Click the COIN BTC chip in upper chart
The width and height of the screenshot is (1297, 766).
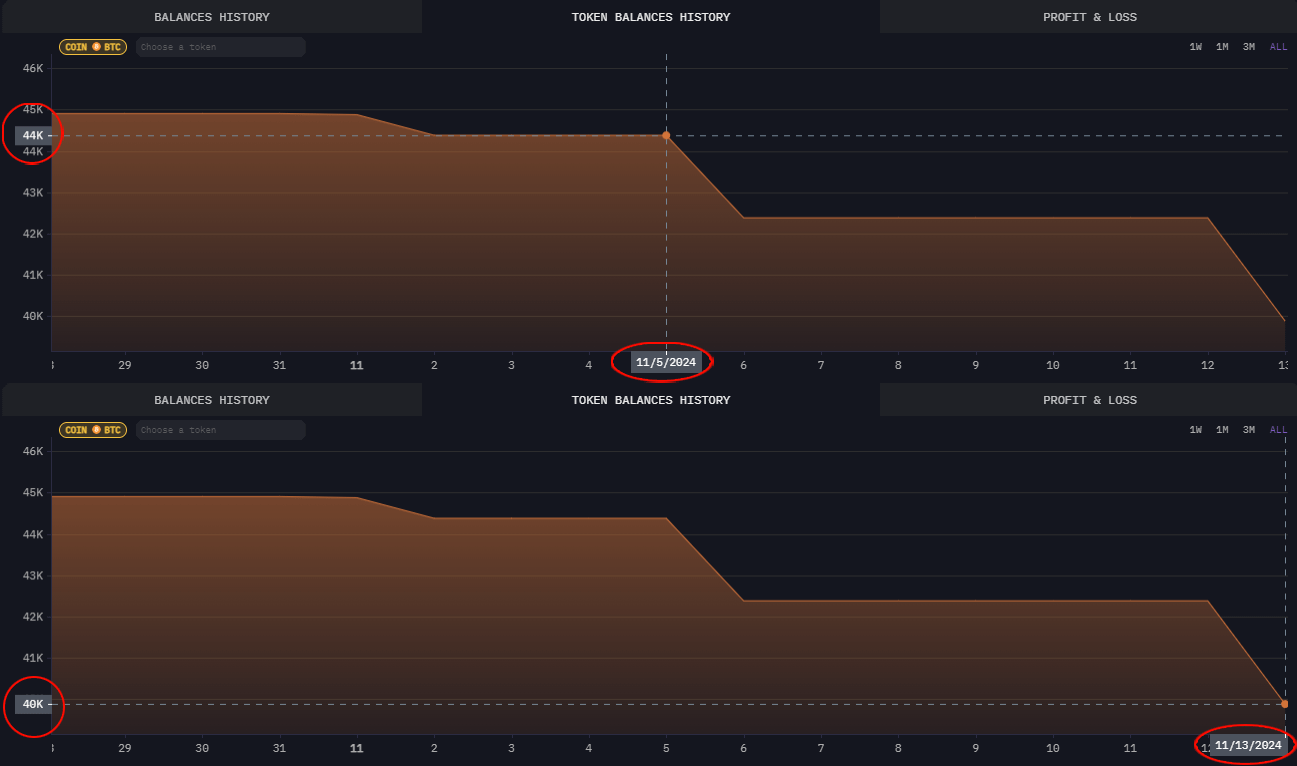[93, 47]
